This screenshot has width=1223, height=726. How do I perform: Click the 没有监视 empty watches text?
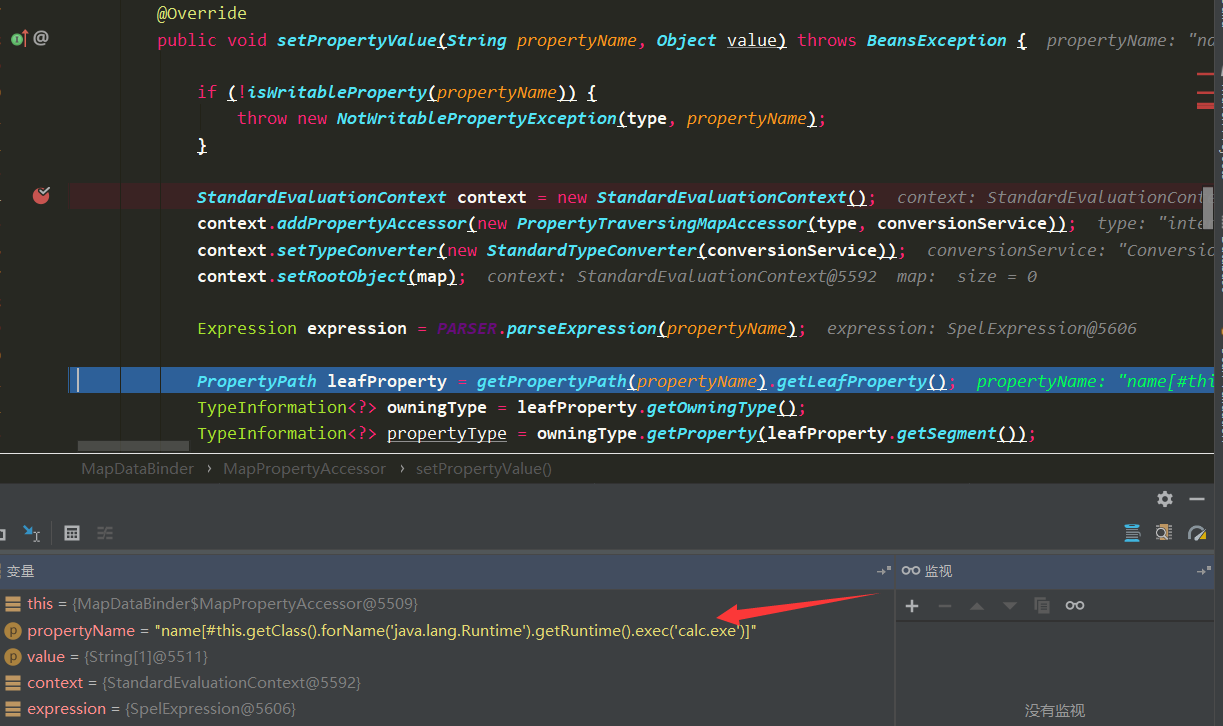[x=1055, y=710]
